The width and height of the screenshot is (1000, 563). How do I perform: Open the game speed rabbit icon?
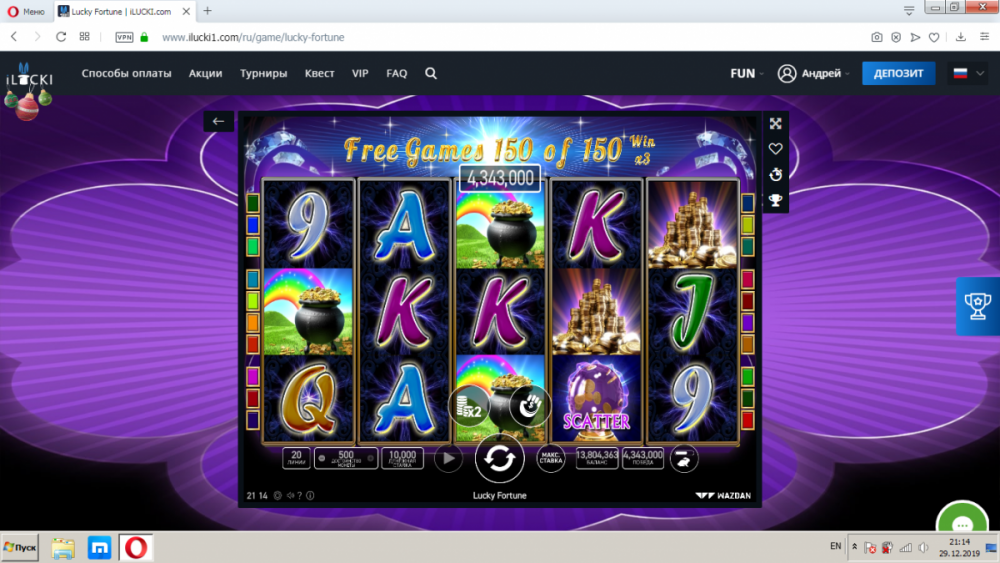[x=683, y=459]
